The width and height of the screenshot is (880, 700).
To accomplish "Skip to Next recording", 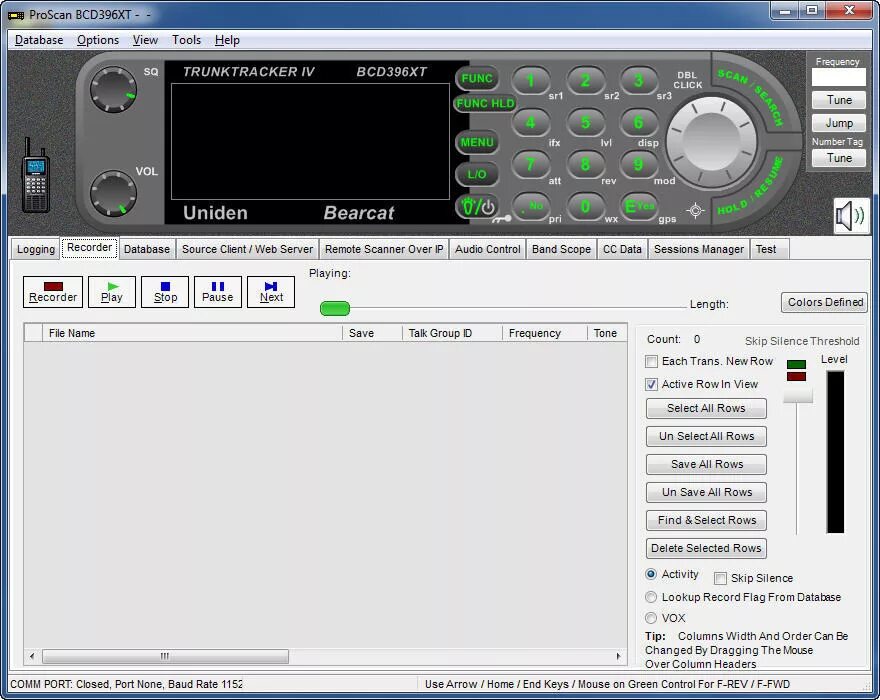I will (x=271, y=292).
